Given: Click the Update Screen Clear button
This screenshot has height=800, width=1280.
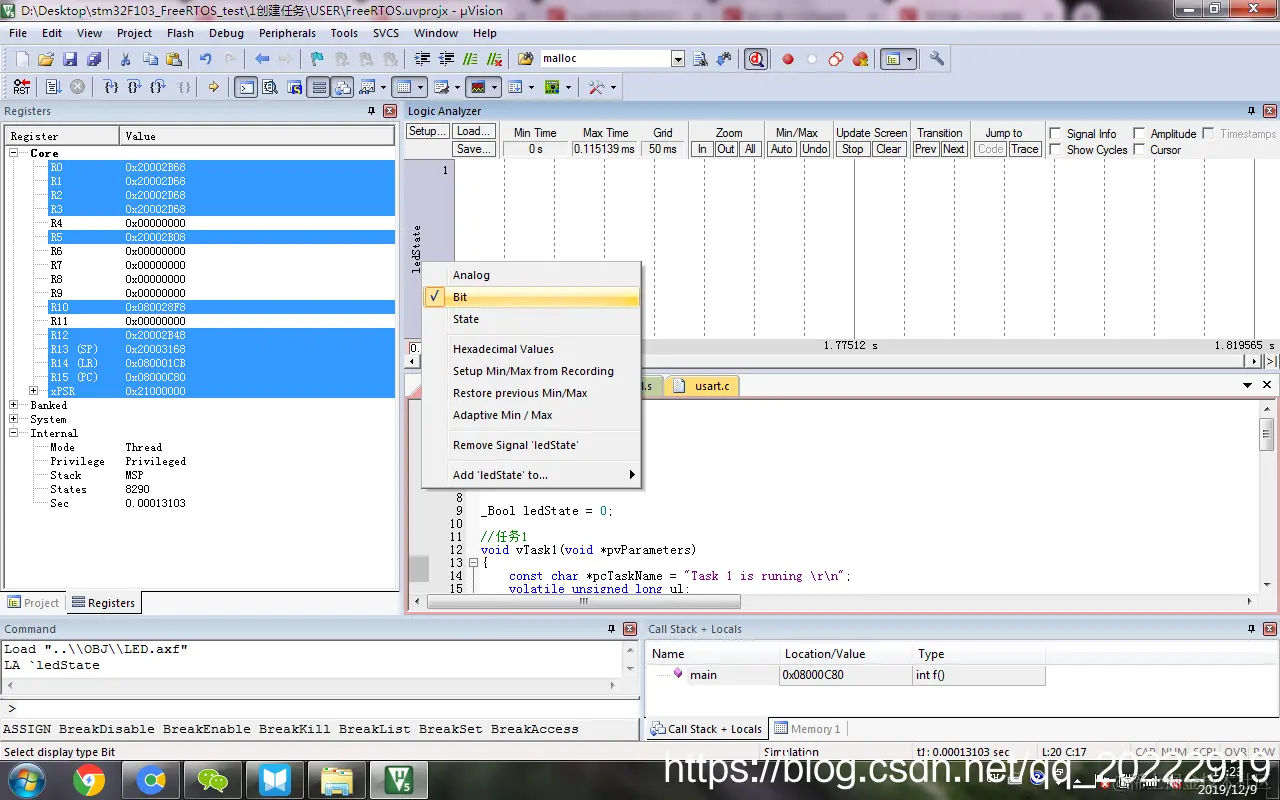Looking at the screenshot, I should [888, 149].
